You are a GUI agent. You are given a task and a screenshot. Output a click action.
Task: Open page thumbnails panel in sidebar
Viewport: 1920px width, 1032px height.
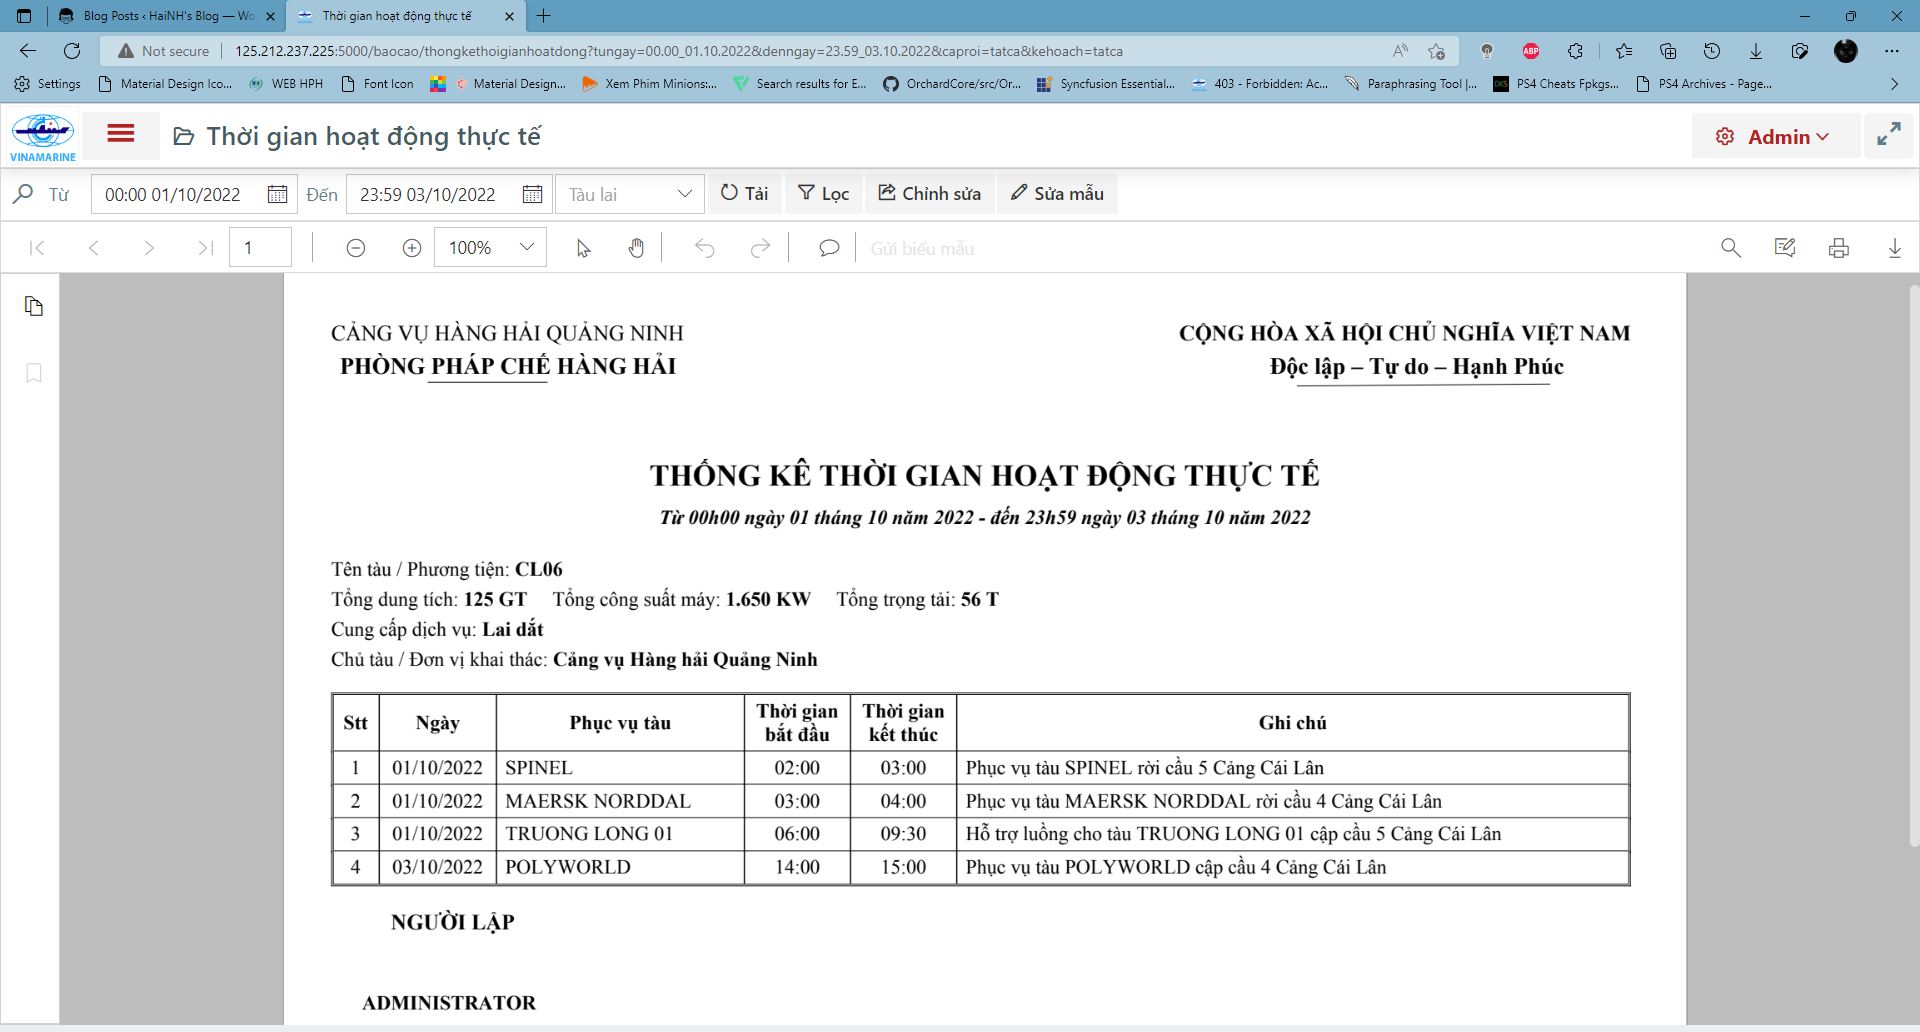[x=34, y=306]
